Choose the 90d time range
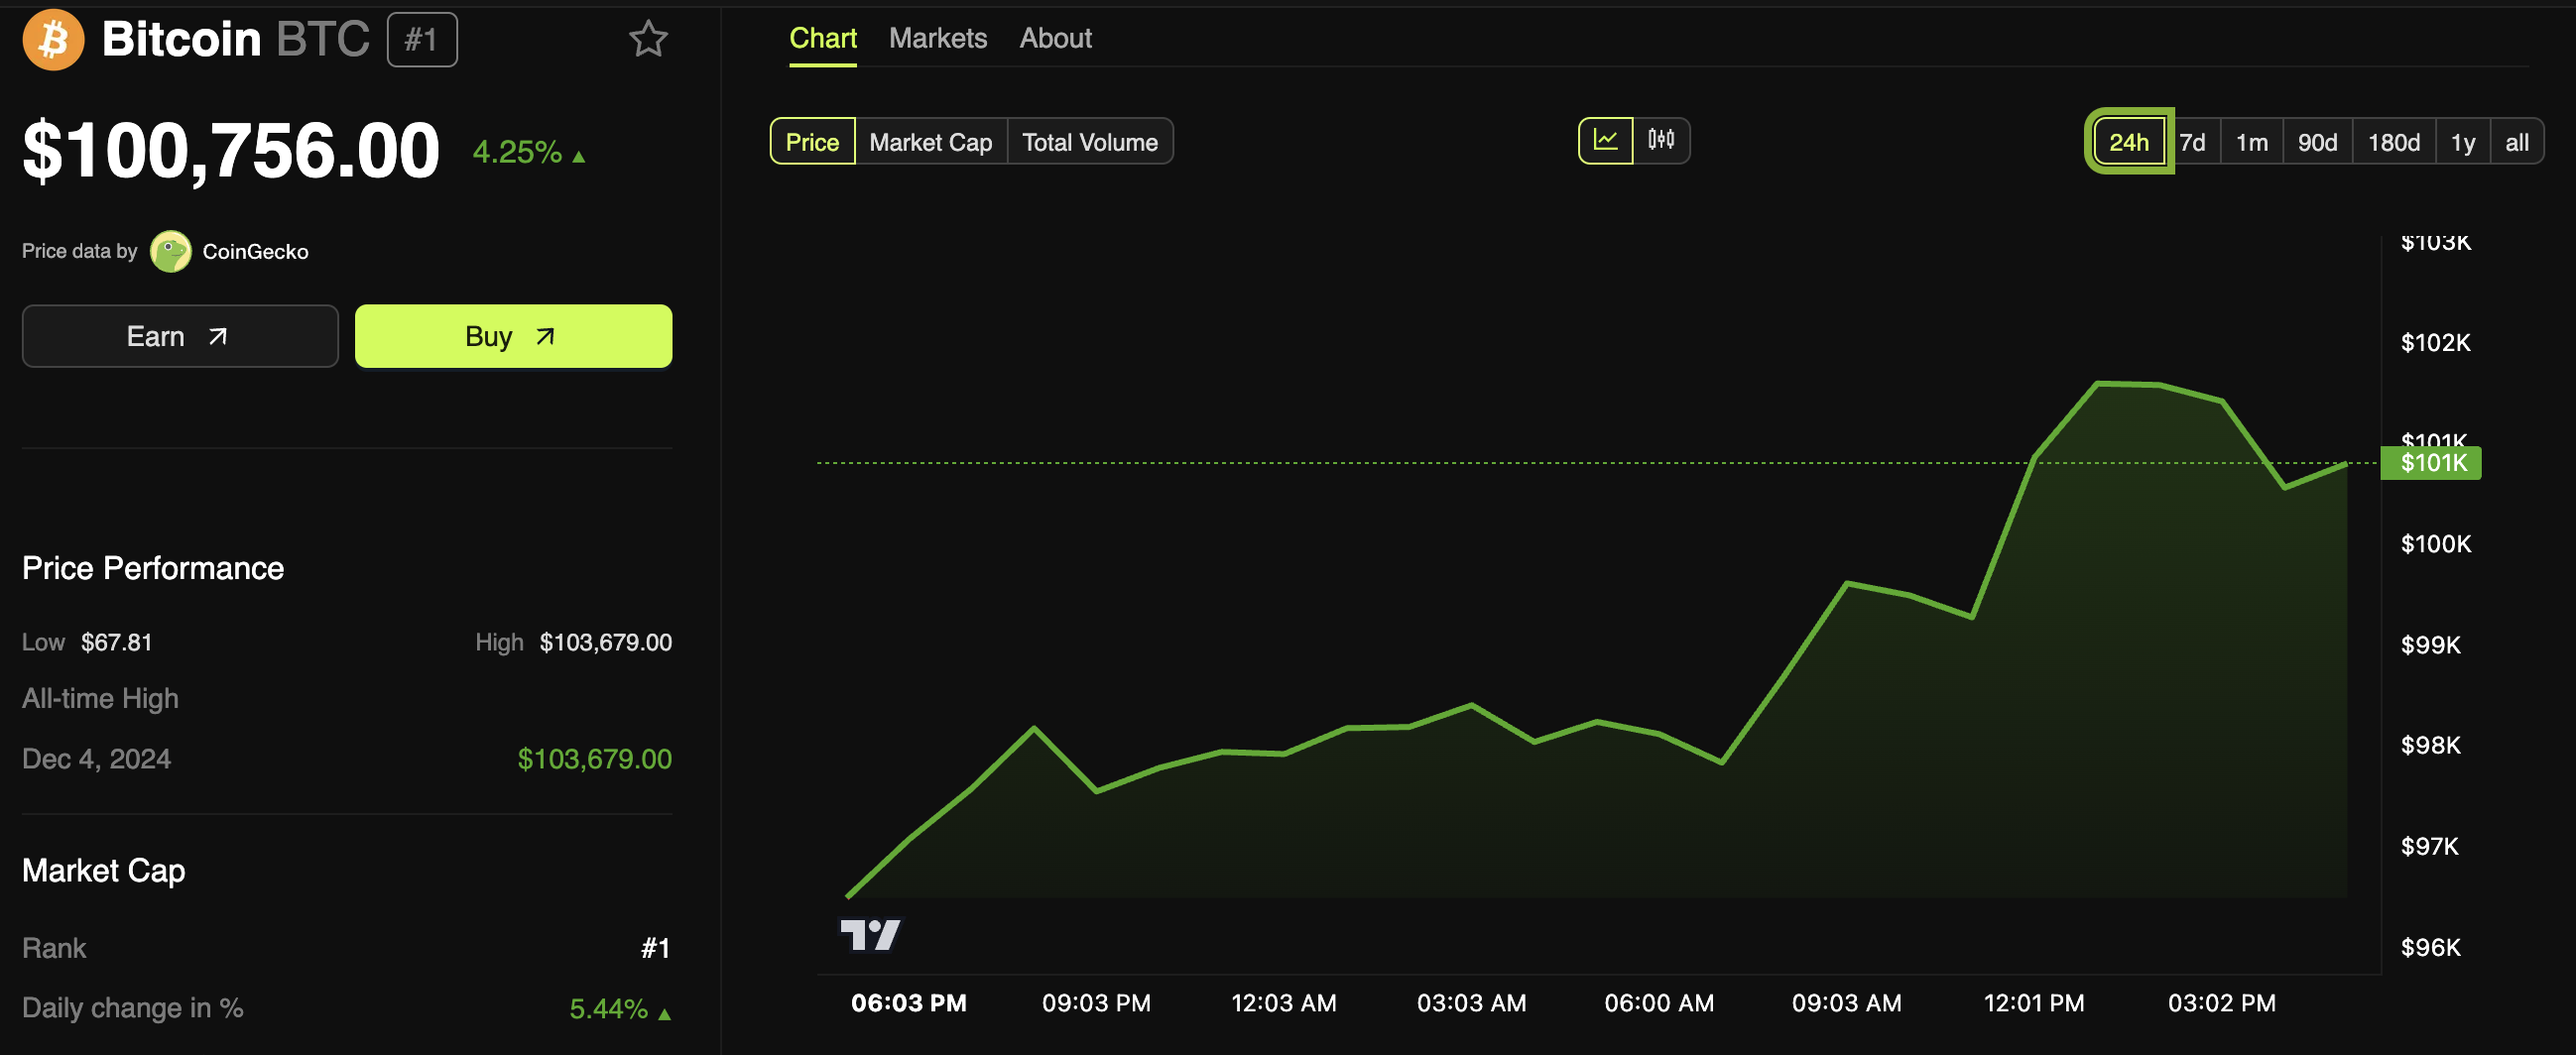The height and width of the screenshot is (1055, 2576). tap(2317, 142)
